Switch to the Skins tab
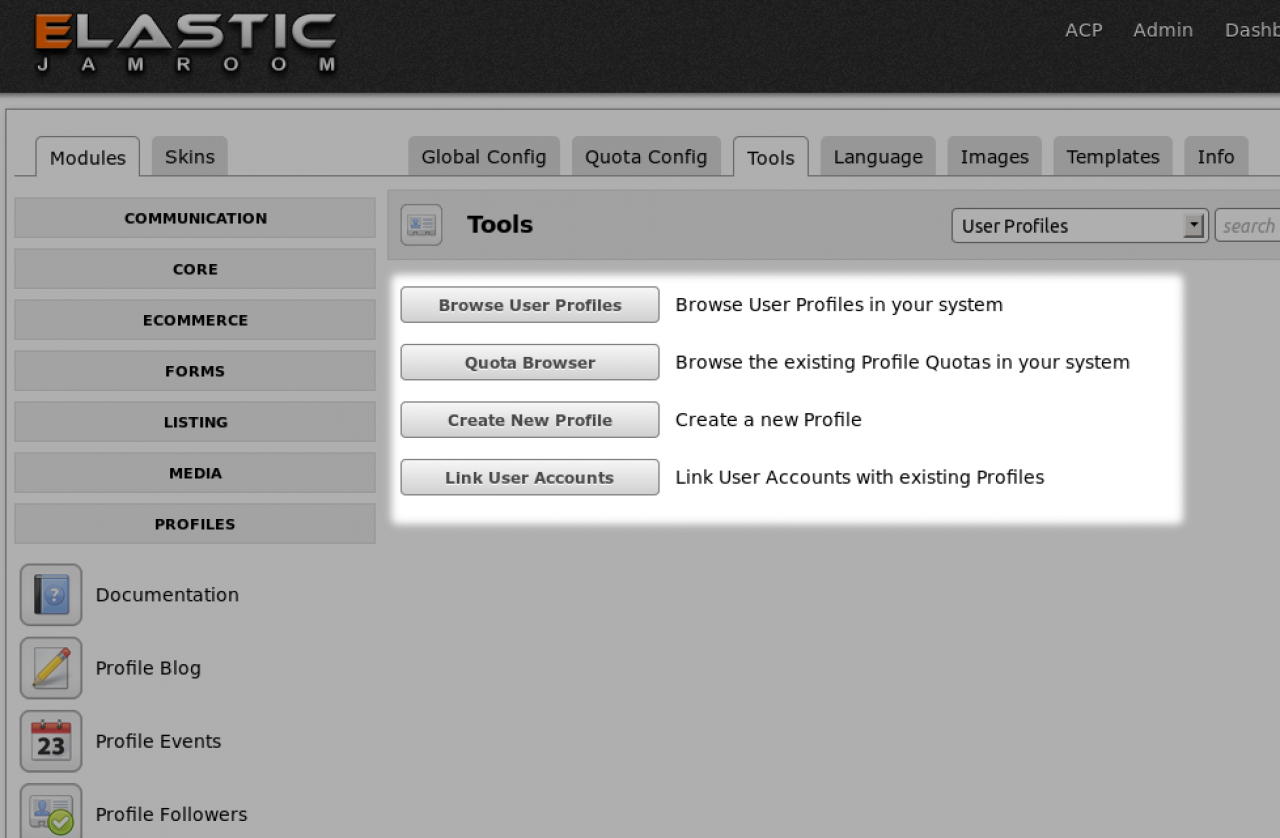This screenshot has height=838, width=1280. (190, 156)
